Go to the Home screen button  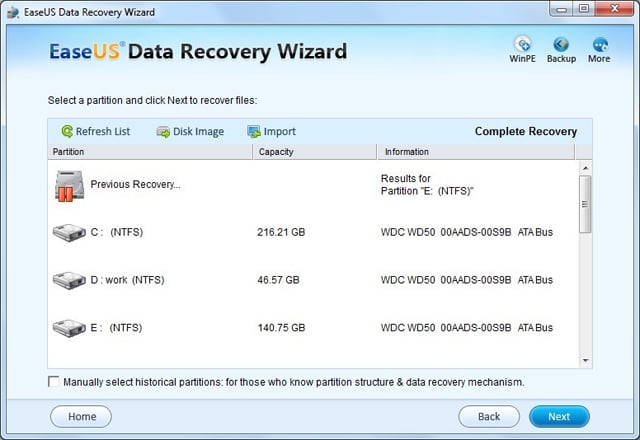click(81, 416)
